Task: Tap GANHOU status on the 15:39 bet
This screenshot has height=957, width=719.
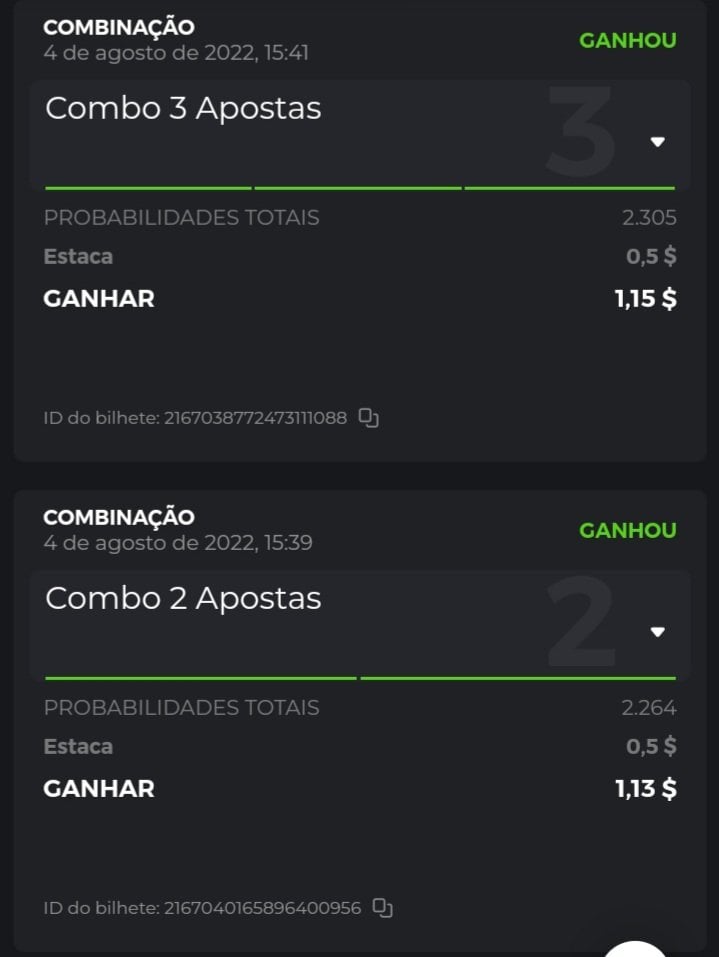Action: pyautogui.click(x=627, y=530)
